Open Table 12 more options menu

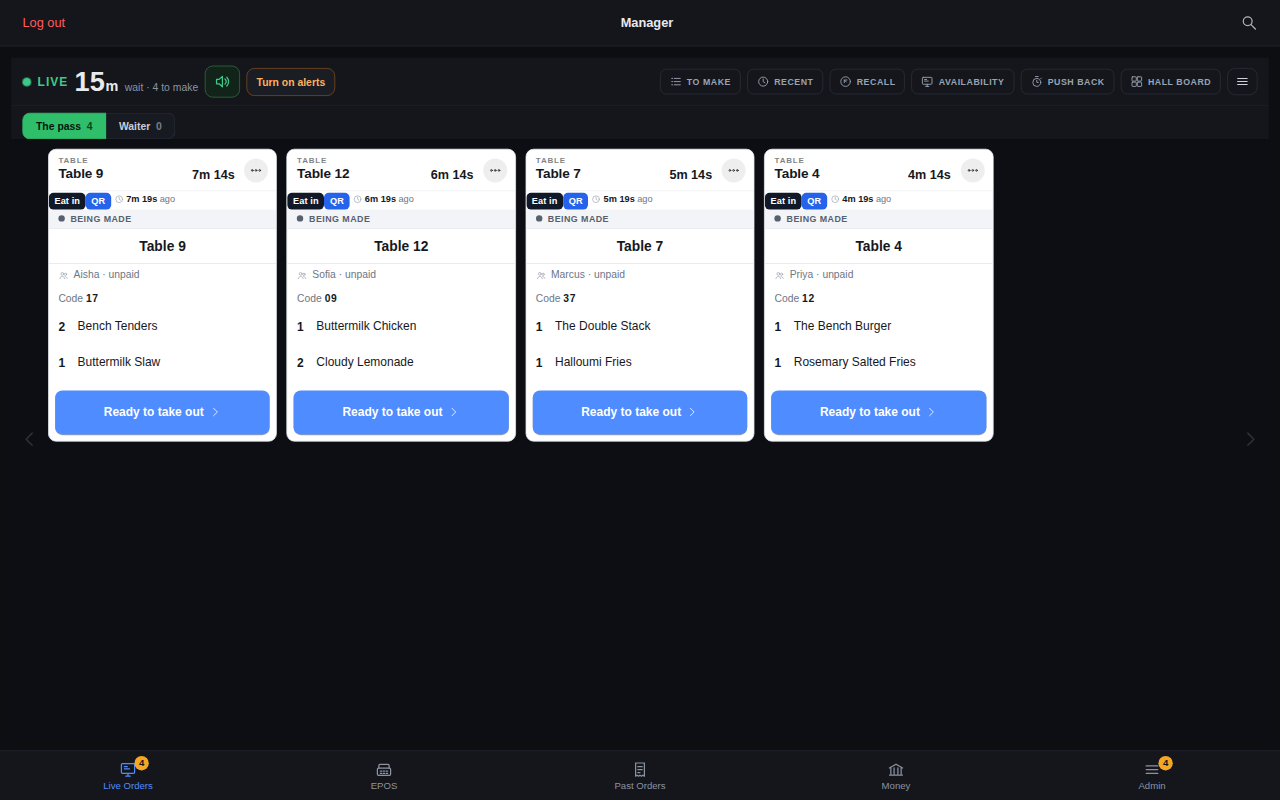pyautogui.click(x=495, y=171)
